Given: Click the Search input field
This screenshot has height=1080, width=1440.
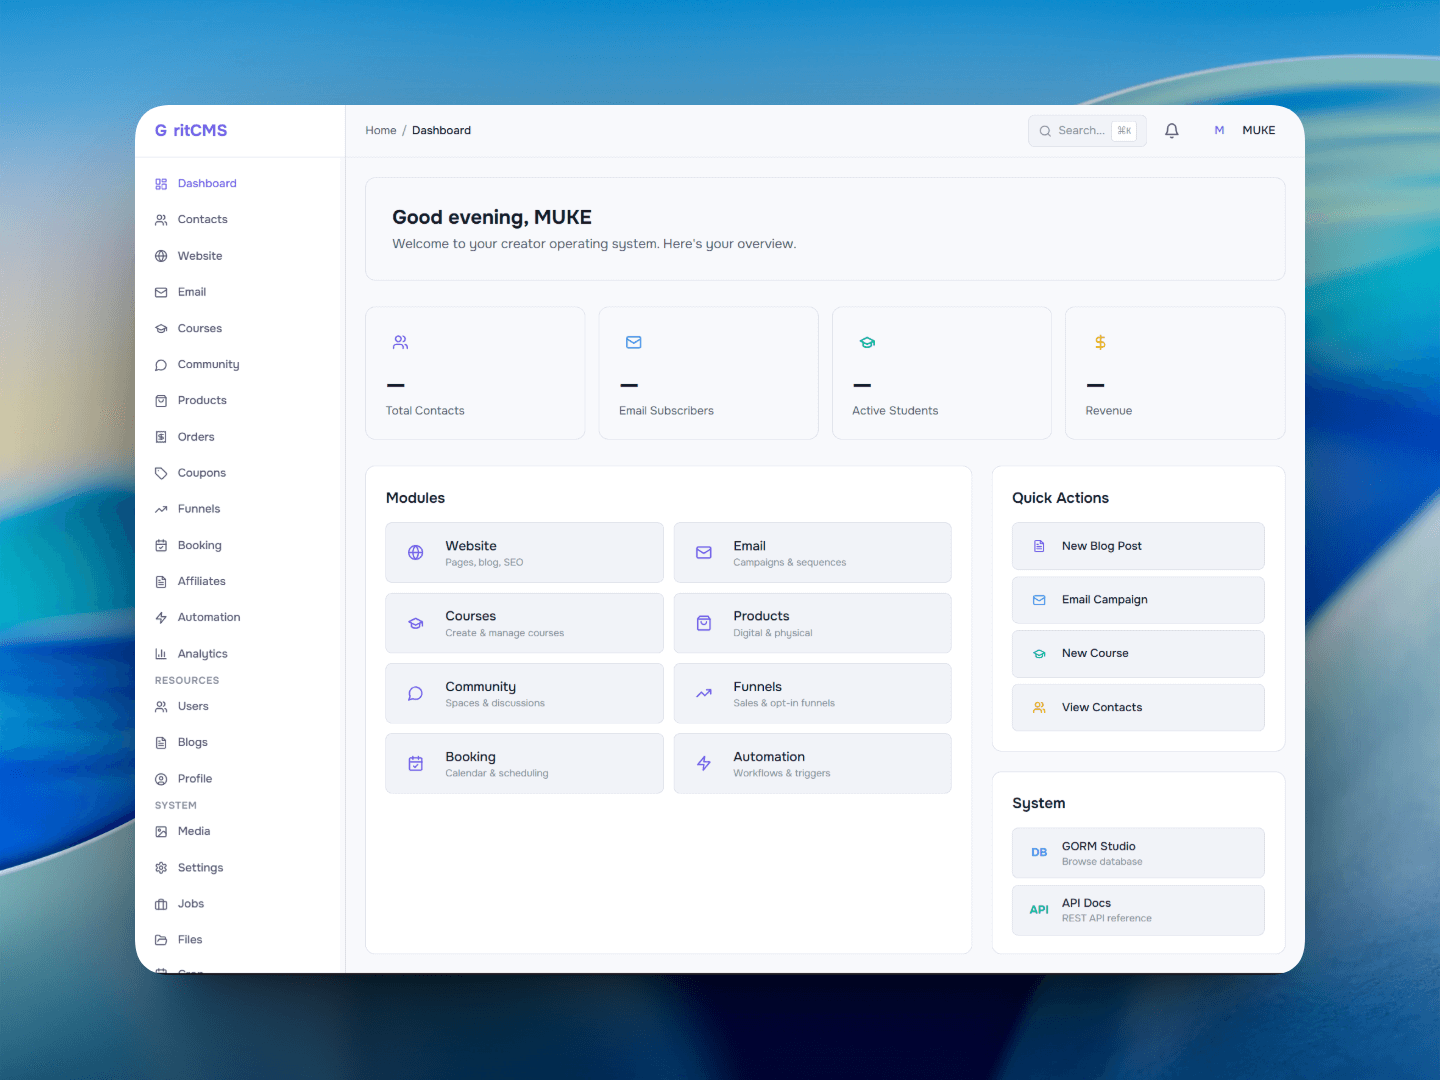Looking at the screenshot, I should [1080, 131].
